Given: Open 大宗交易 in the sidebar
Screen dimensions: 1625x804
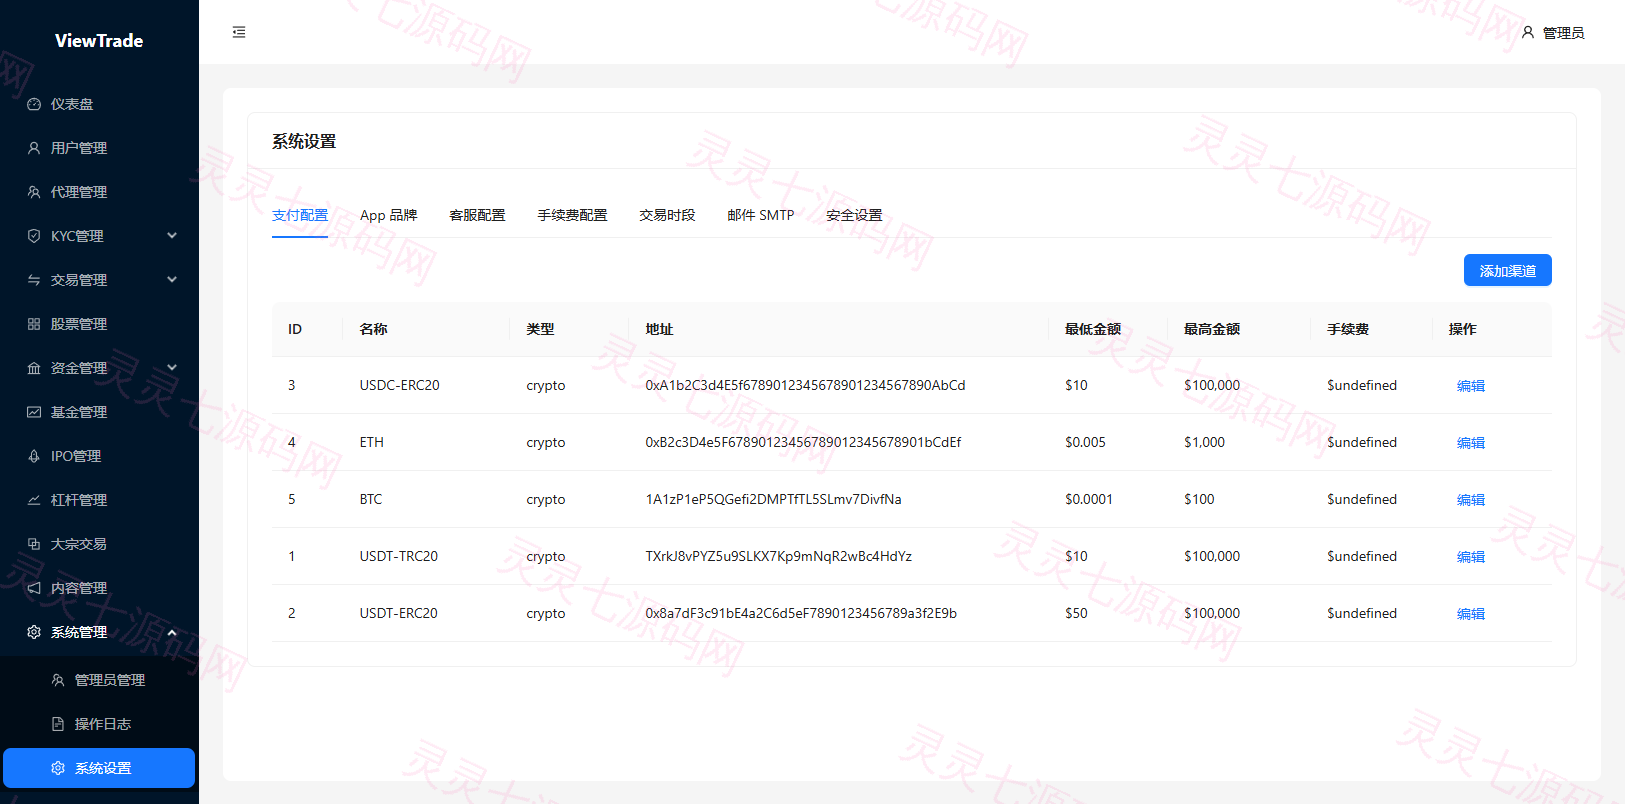Looking at the screenshot, I should 99,544.
